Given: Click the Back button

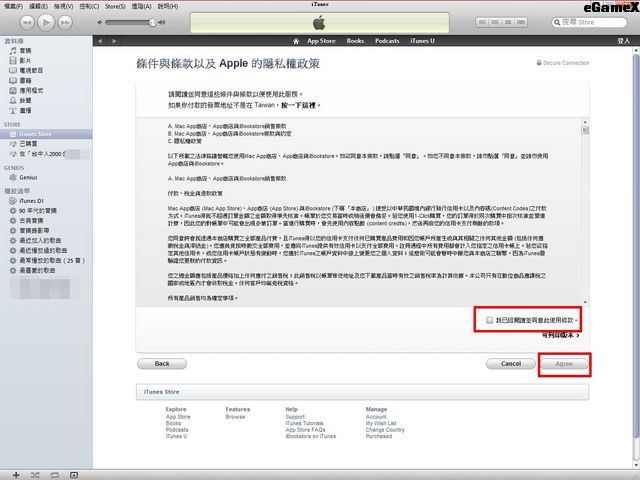Looking at the screenshot, I should [162, 364].
